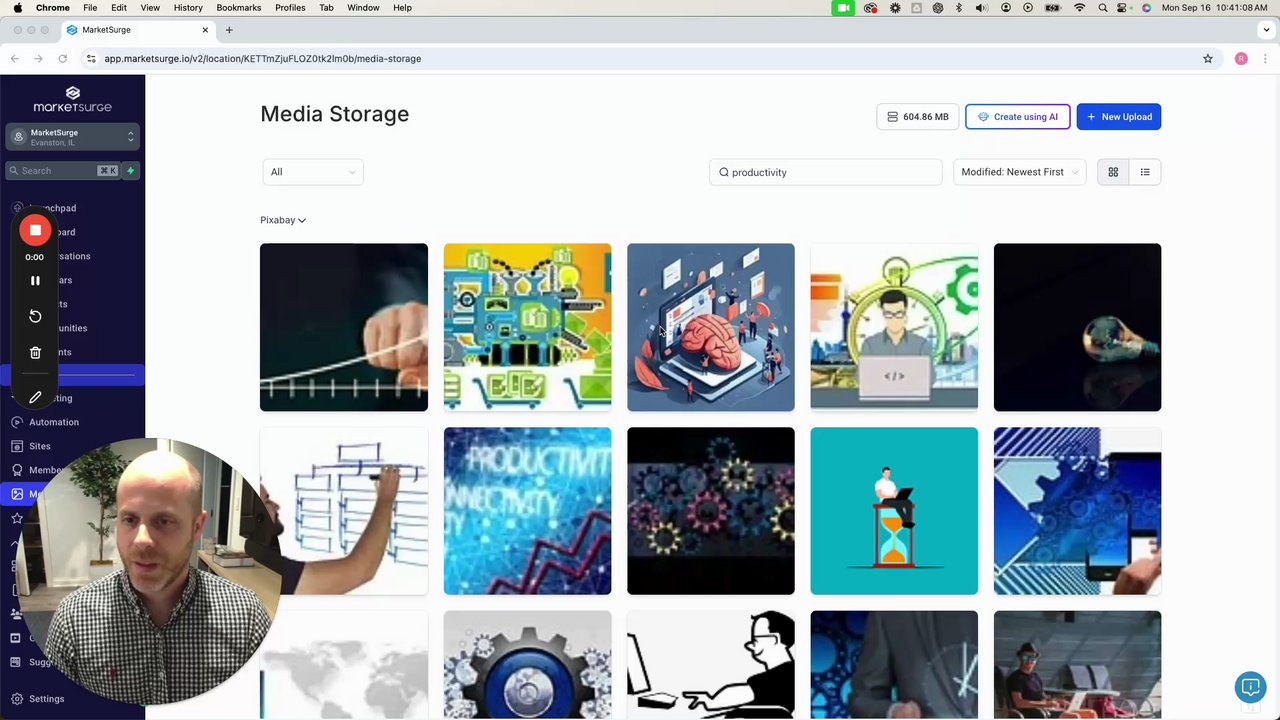Screen dimensions: 1280x720
Task: Restart the recording with the undo arrow
Action: pos(35,316)
